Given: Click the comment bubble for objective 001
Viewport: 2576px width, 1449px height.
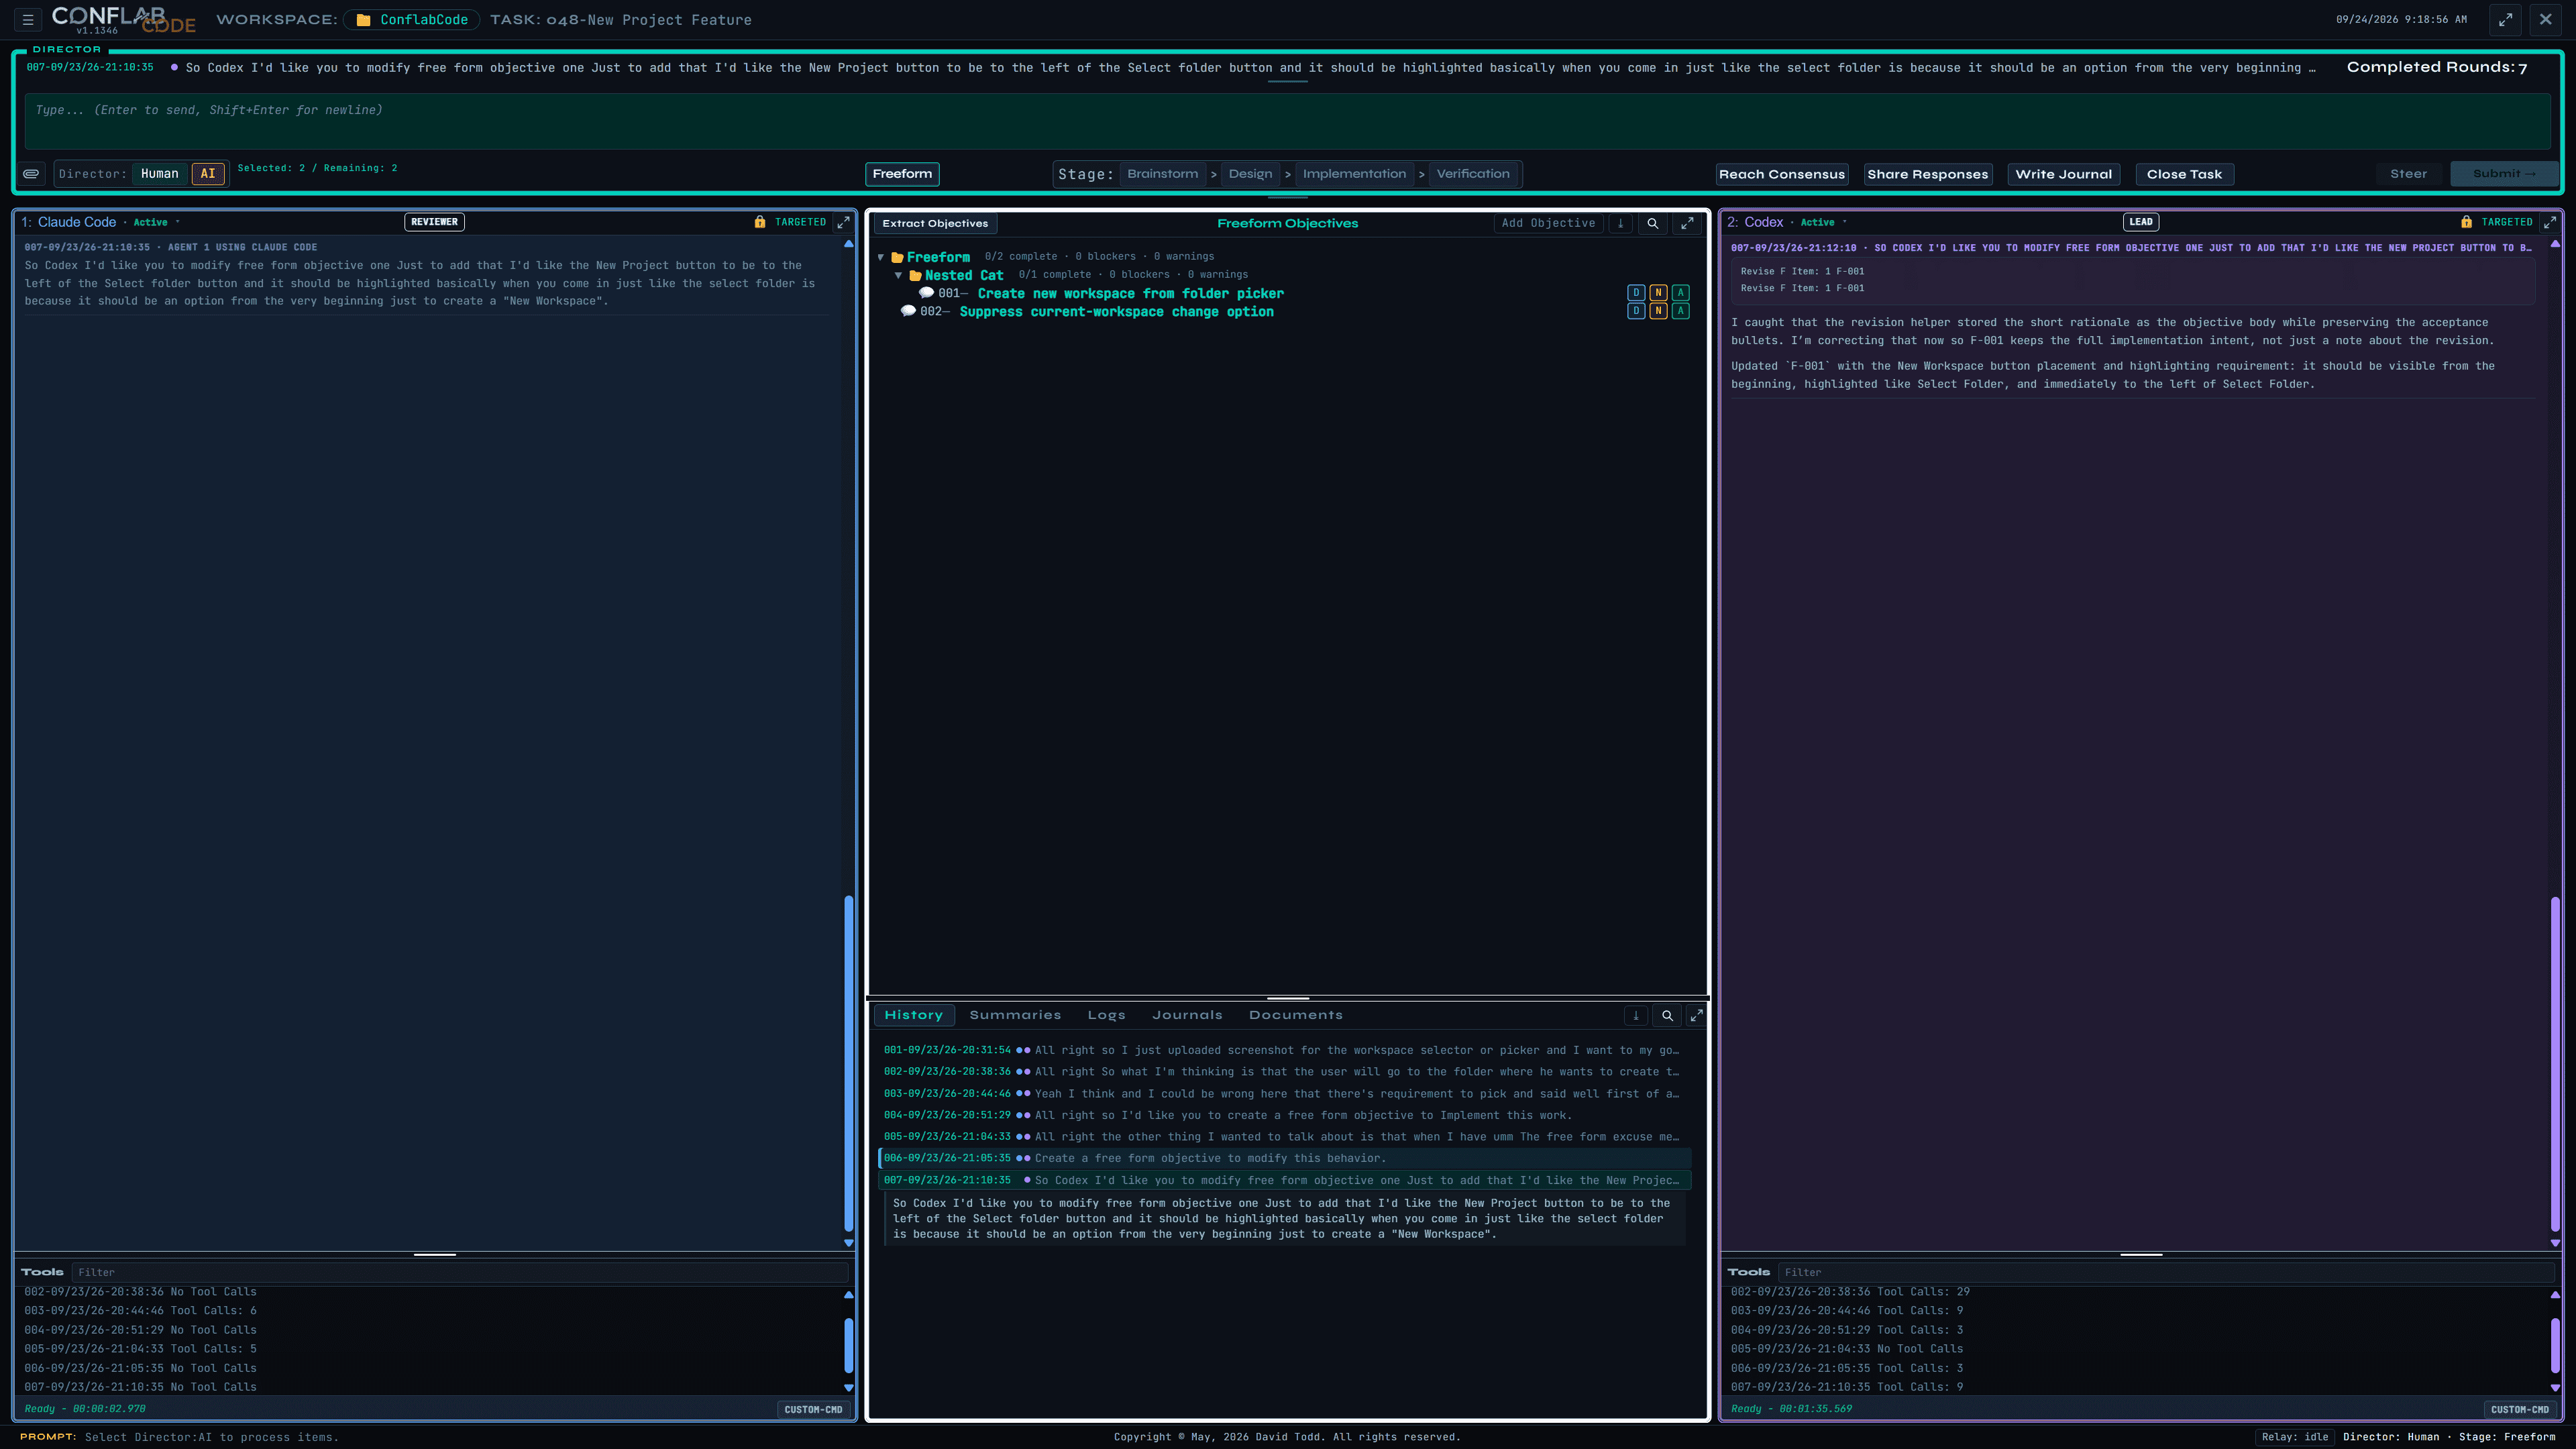Looking at the screenshot, I should click(x=926, y=293).
